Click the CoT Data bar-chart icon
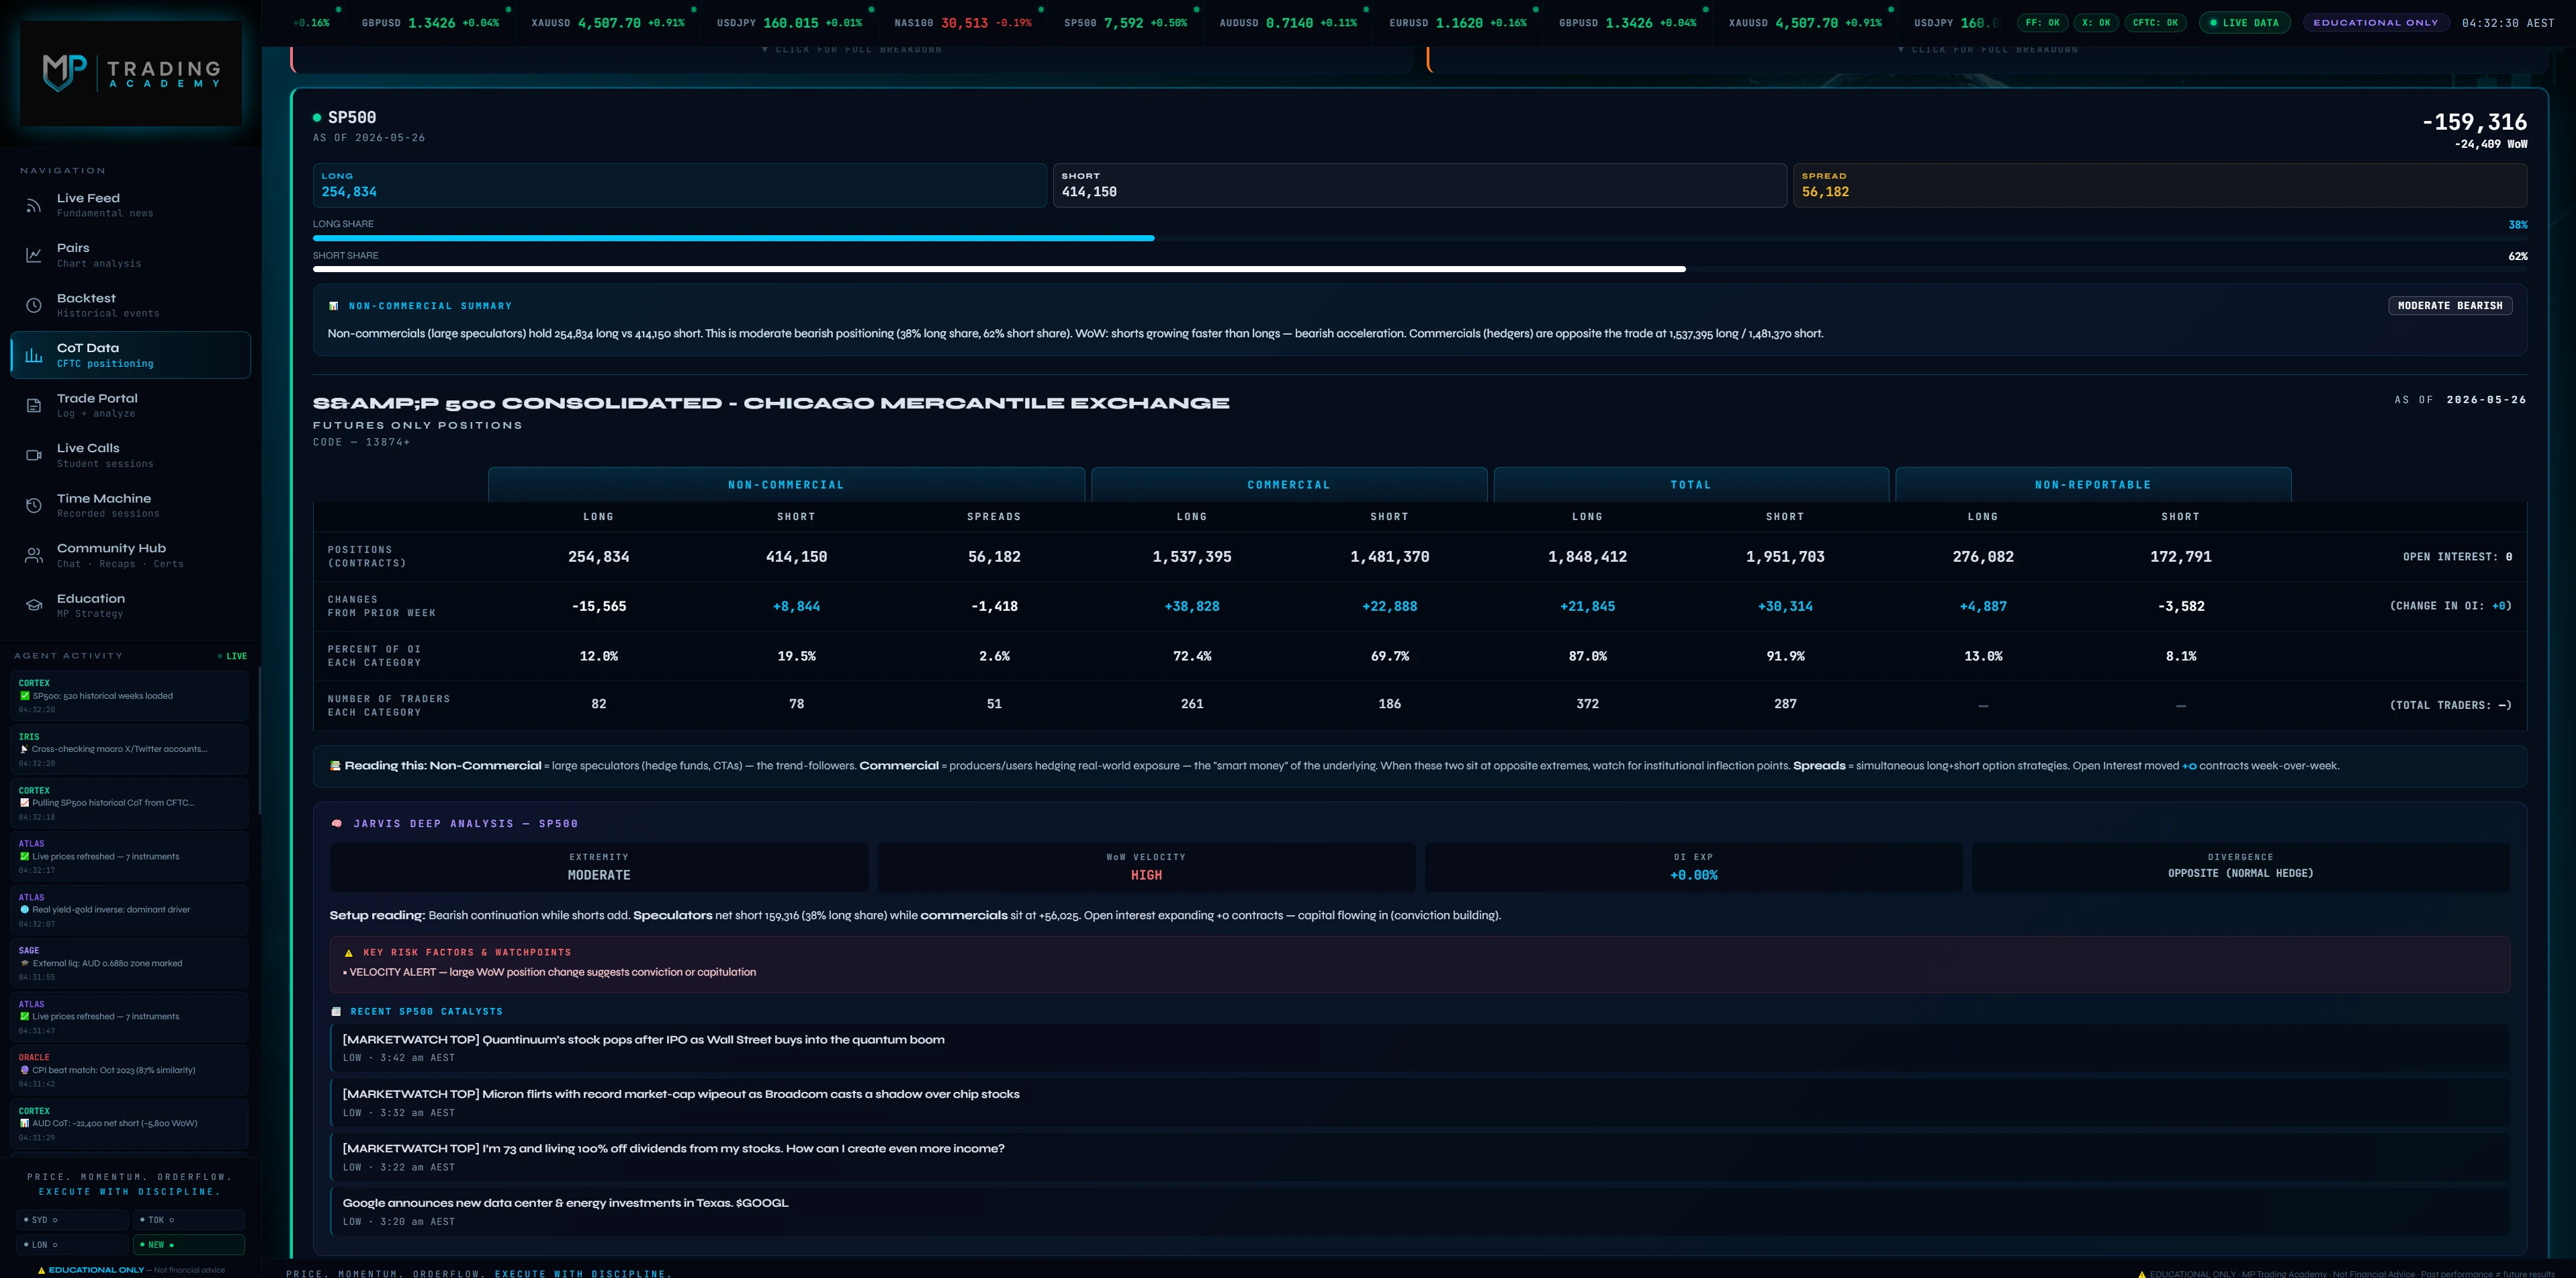The image size is (2576, 1278). 34,355
